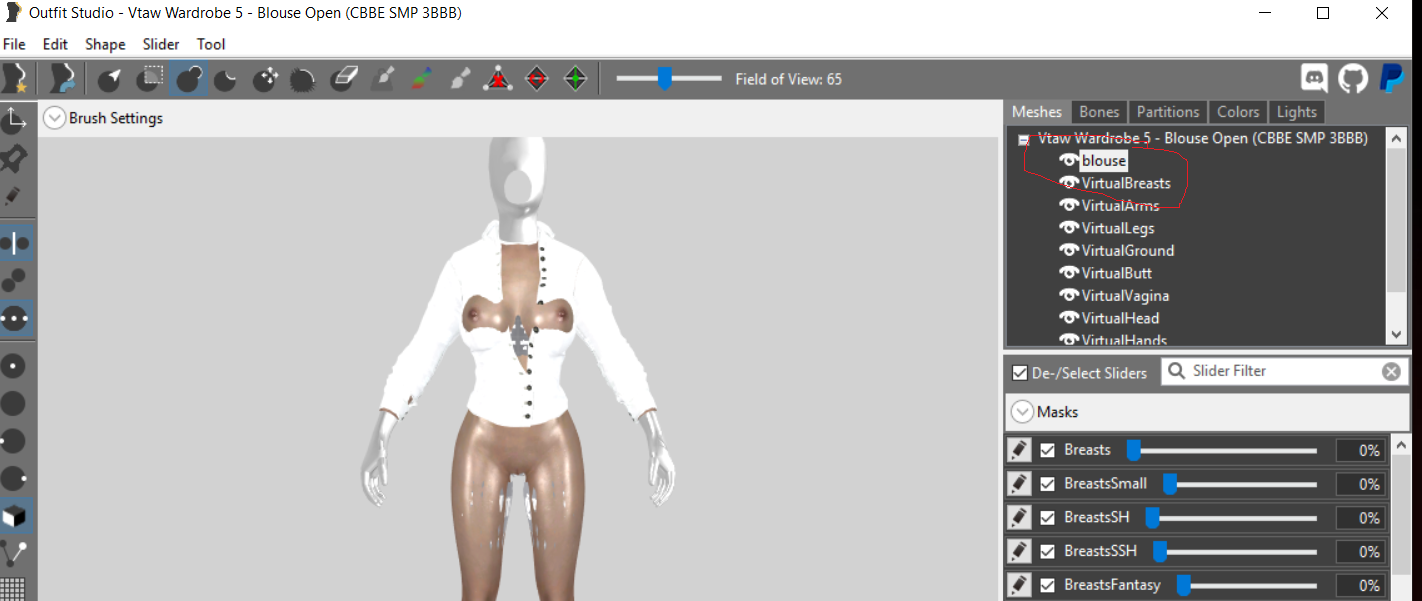Hide the VirtualBreasts mesh eye icon
Screen dimensions: 1422x601
click(1069, 183)
